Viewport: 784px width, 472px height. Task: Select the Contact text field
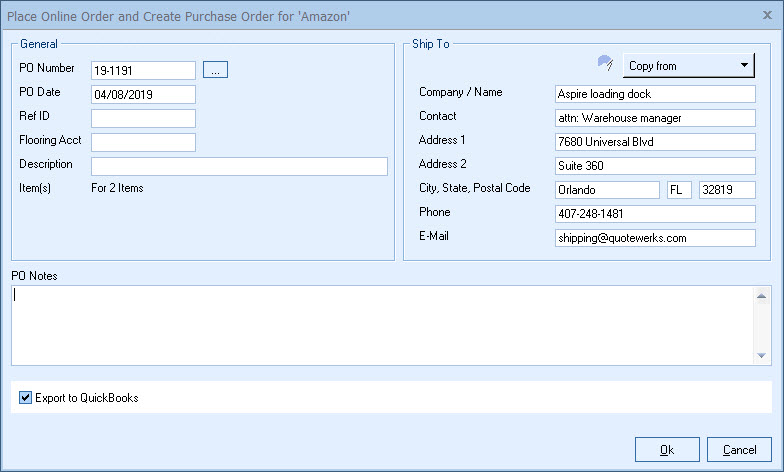tap(655, 118)
